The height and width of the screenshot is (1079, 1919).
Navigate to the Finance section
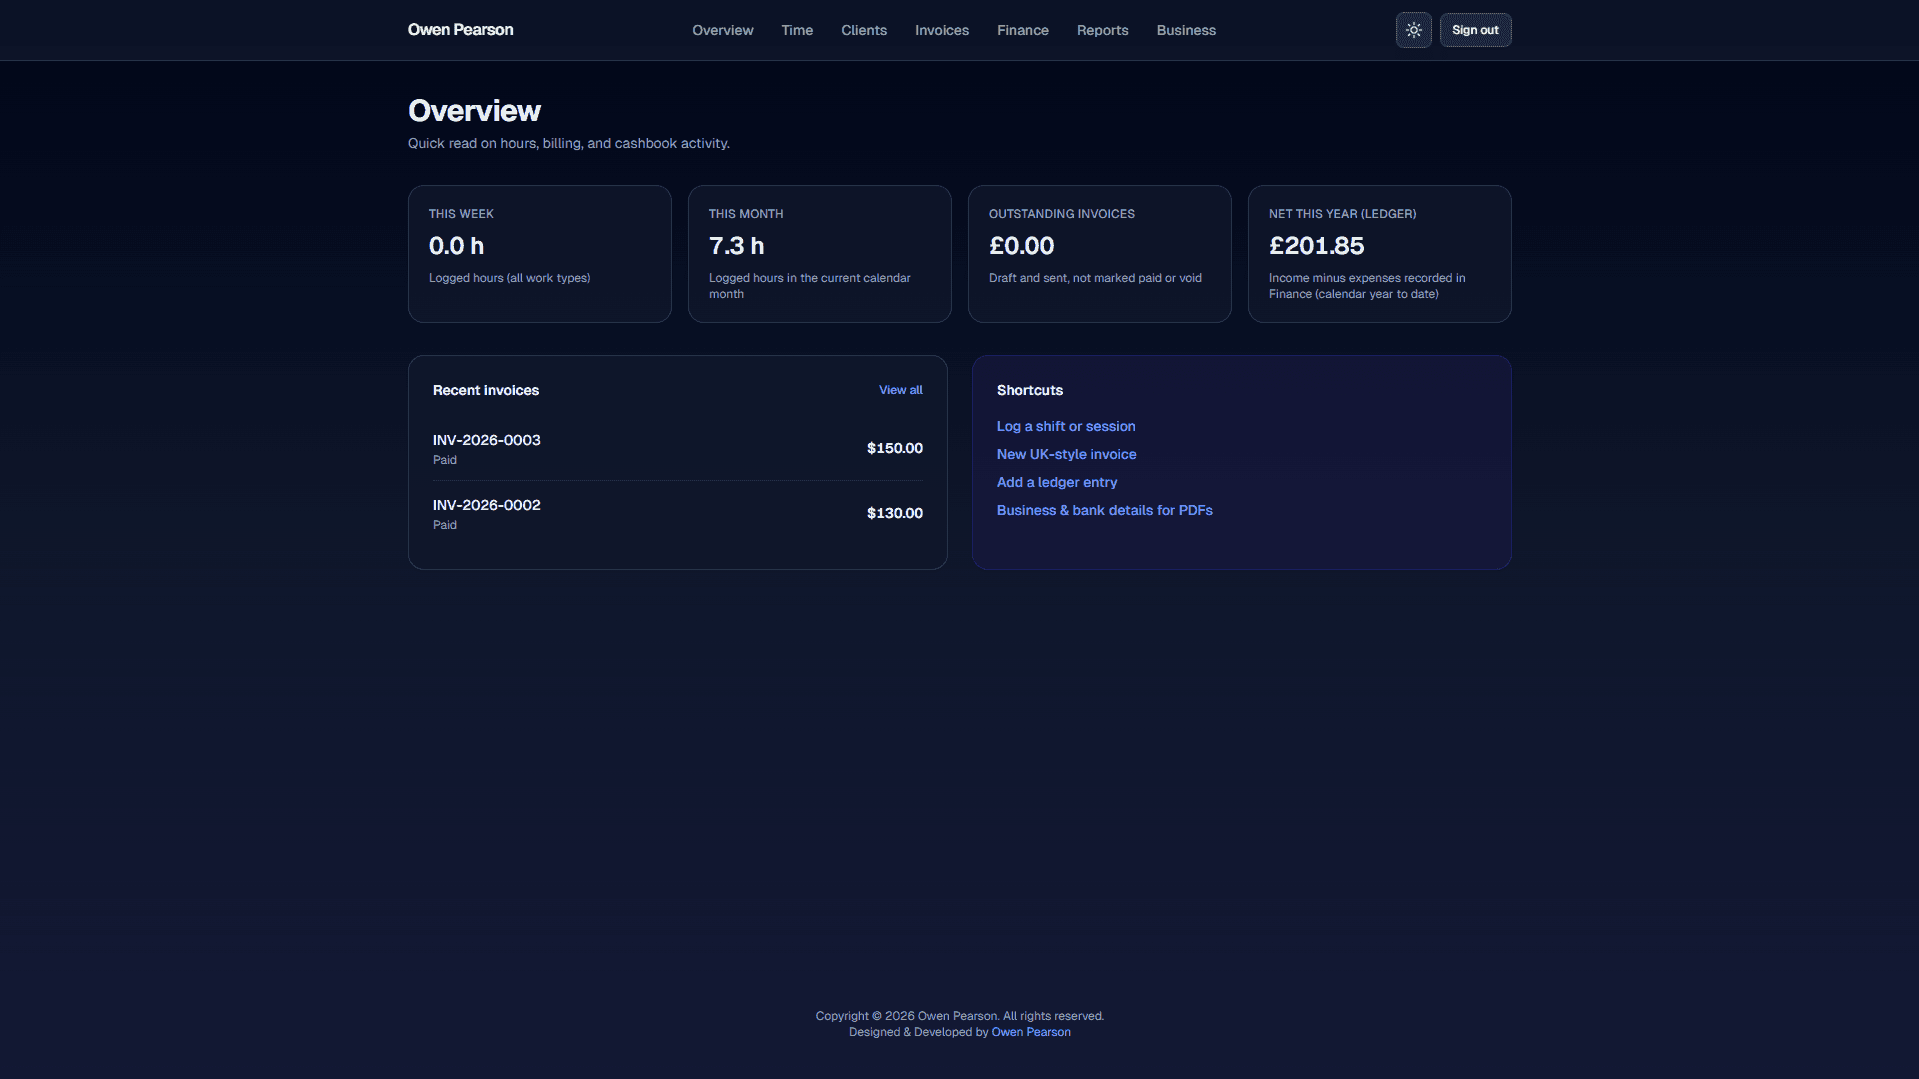(x=1022, y=30)
